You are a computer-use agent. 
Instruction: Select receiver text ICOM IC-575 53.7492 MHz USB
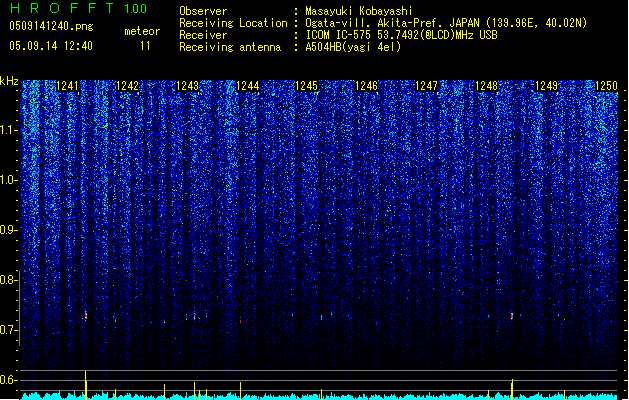401,35
